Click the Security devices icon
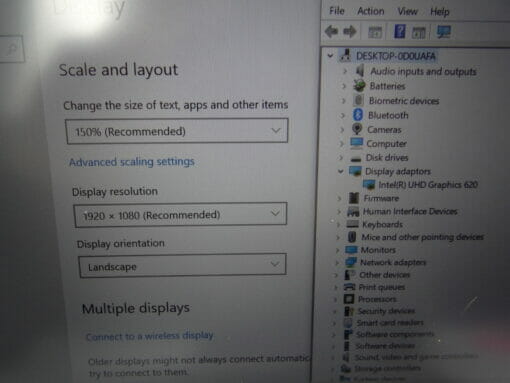This screenshot has height=383, width=510. 349,311
